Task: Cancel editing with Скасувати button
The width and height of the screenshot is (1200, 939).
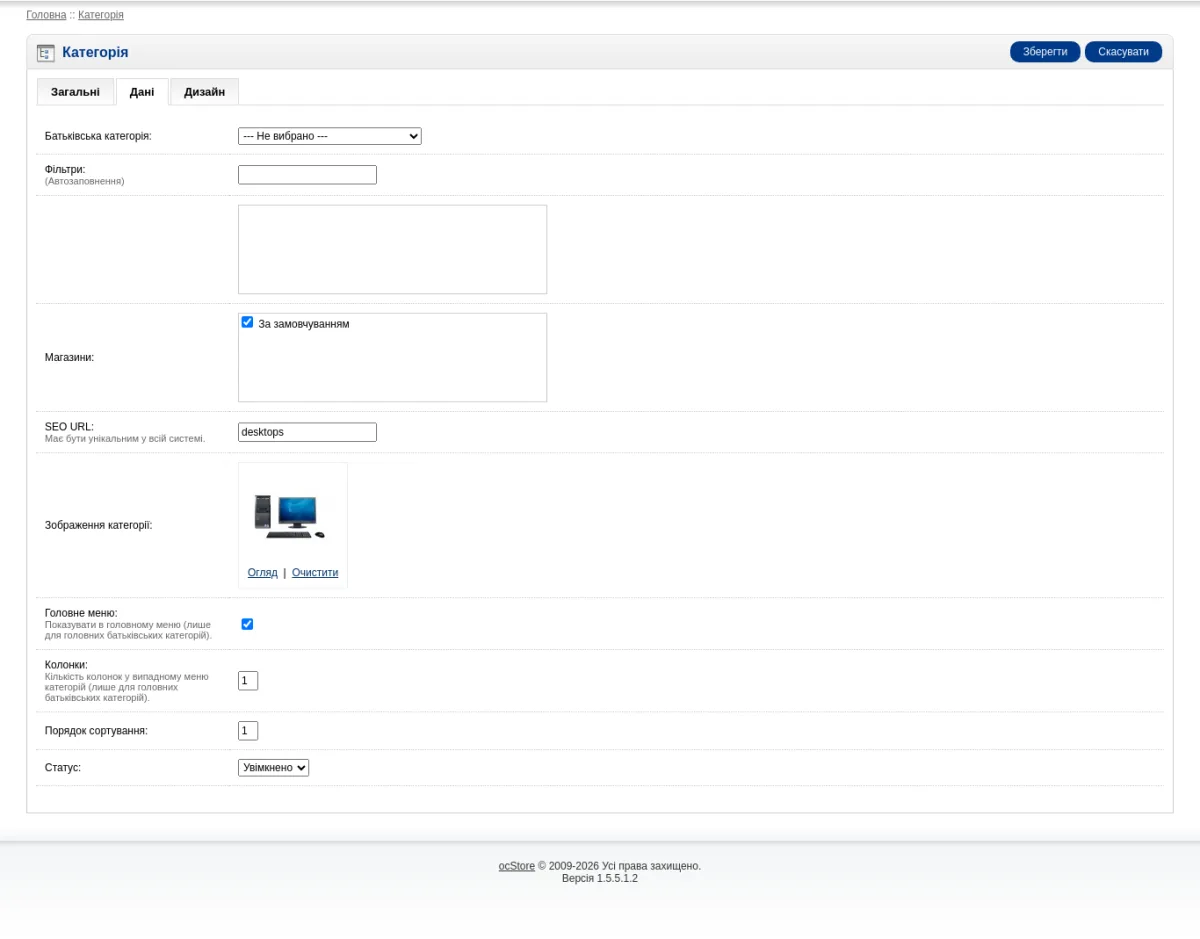Action: tap(1123, 52)
